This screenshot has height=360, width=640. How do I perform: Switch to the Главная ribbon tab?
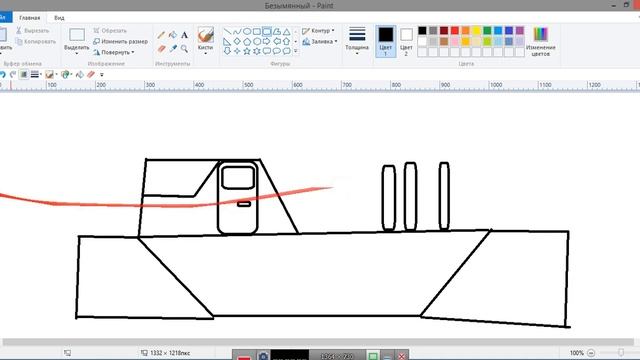30,18
